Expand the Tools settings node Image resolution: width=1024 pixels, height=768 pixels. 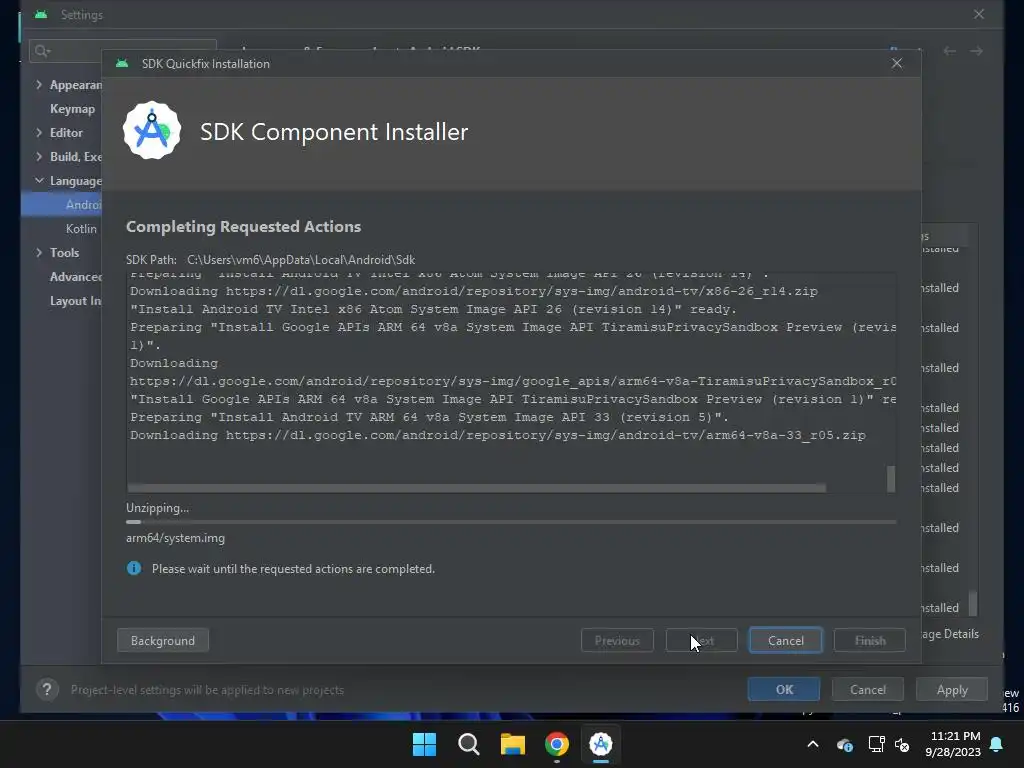coord(39,253)
